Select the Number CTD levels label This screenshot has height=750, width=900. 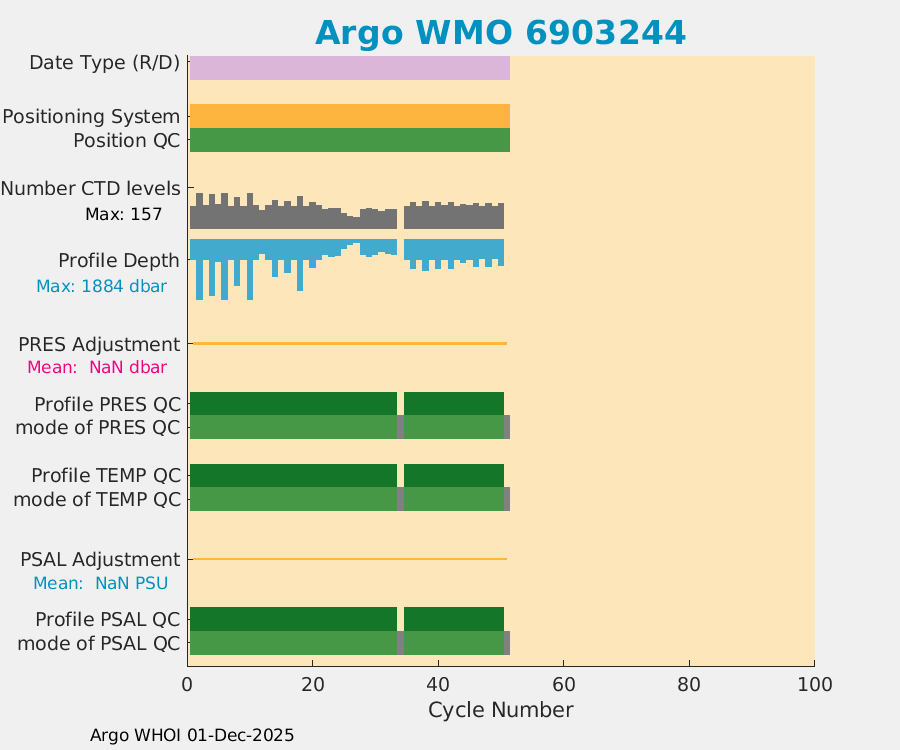[x=91, y=188]
